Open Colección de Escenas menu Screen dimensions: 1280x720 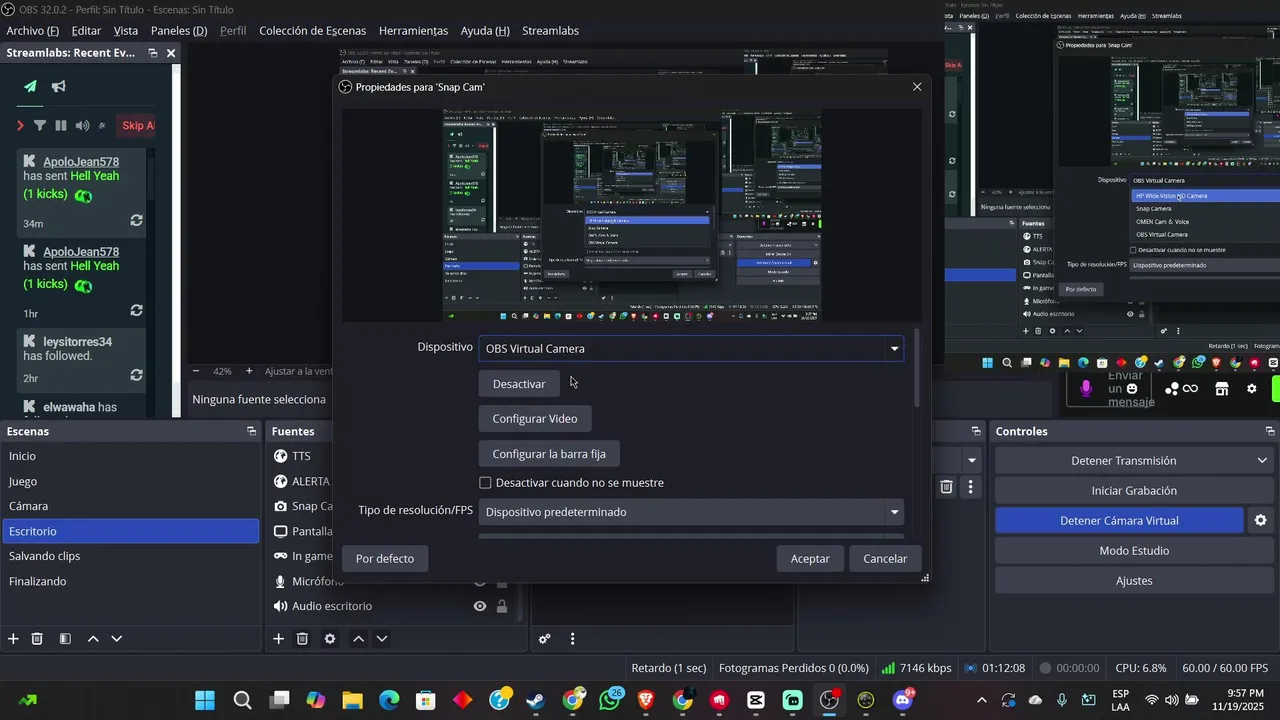point(312,31)
